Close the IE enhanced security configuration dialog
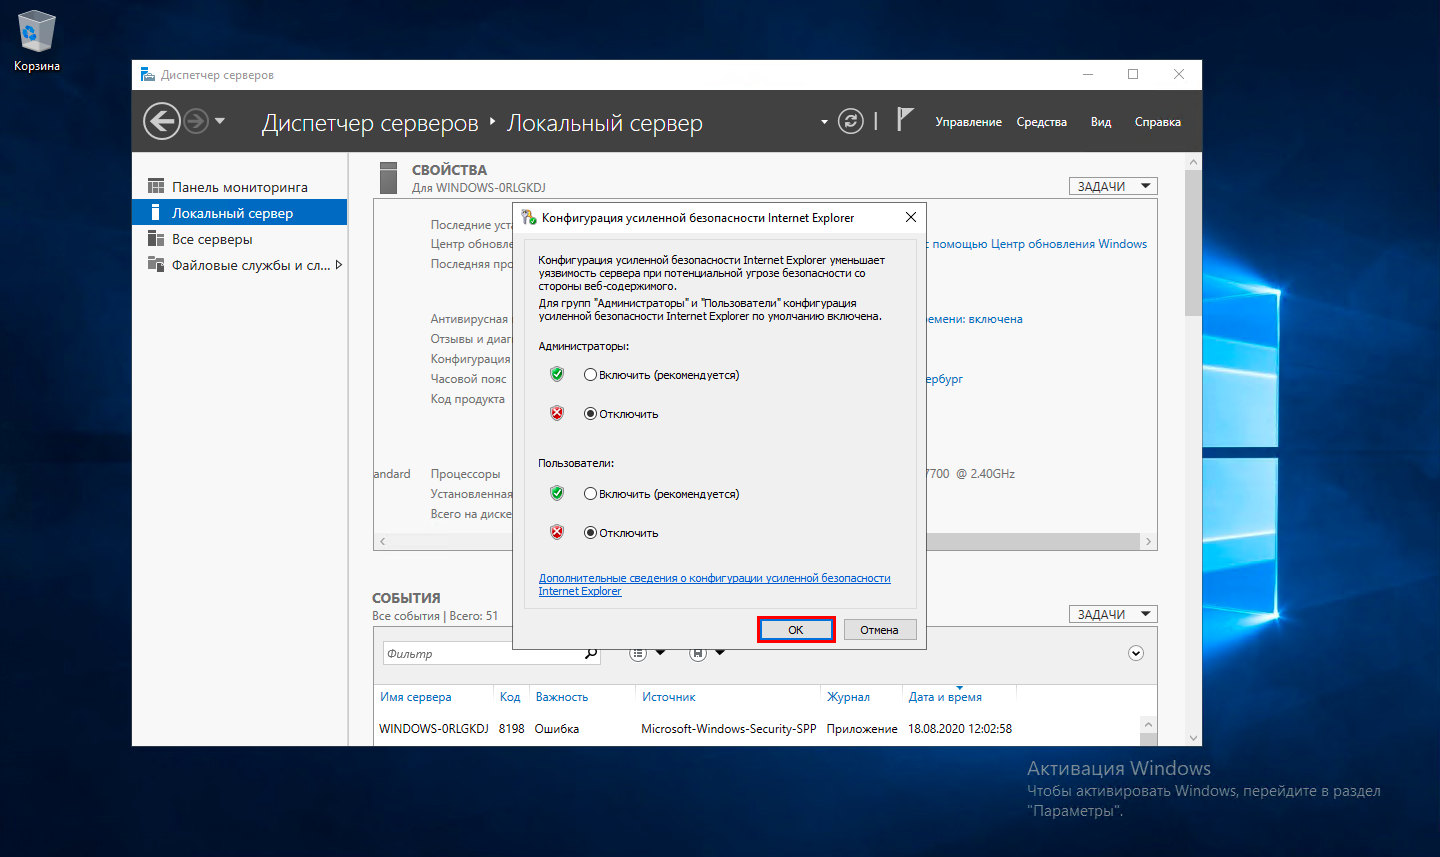 [910, 217]
